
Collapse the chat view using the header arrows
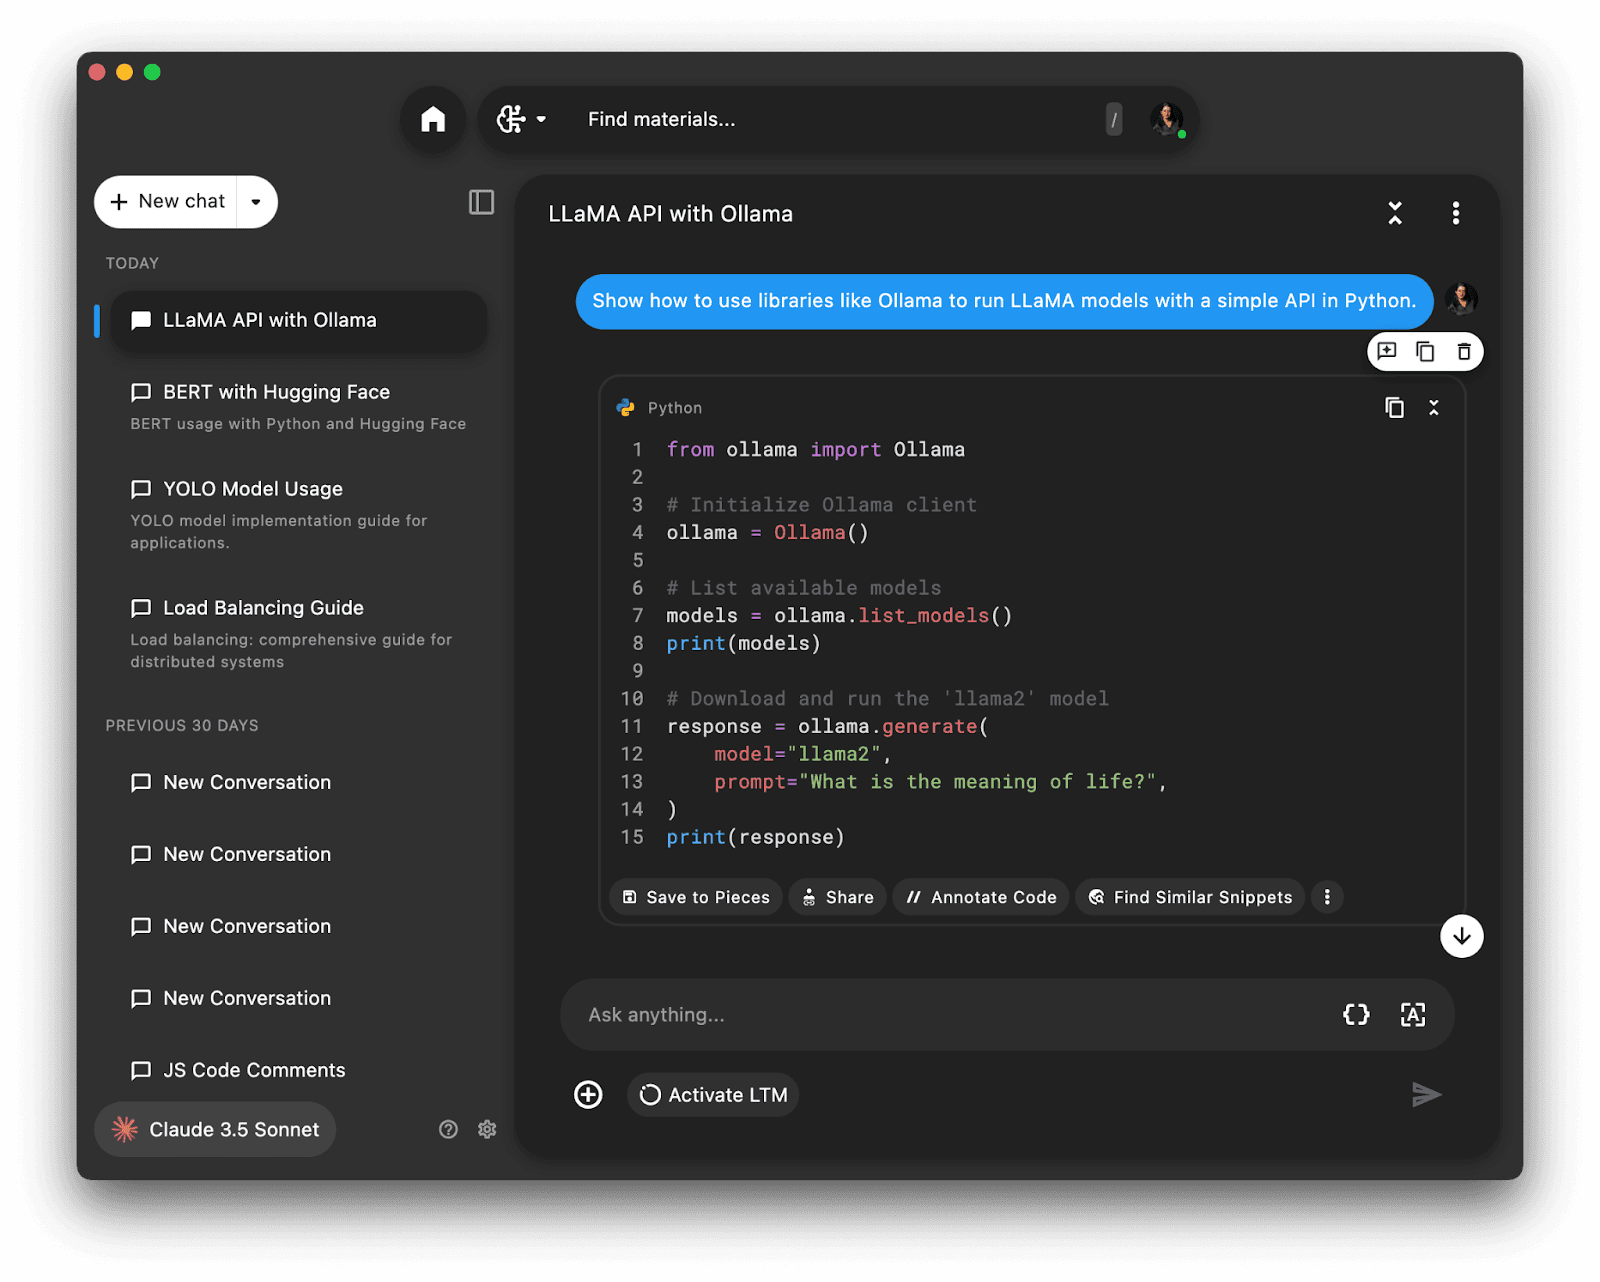pyautogui.click(x=1395, y=213)
